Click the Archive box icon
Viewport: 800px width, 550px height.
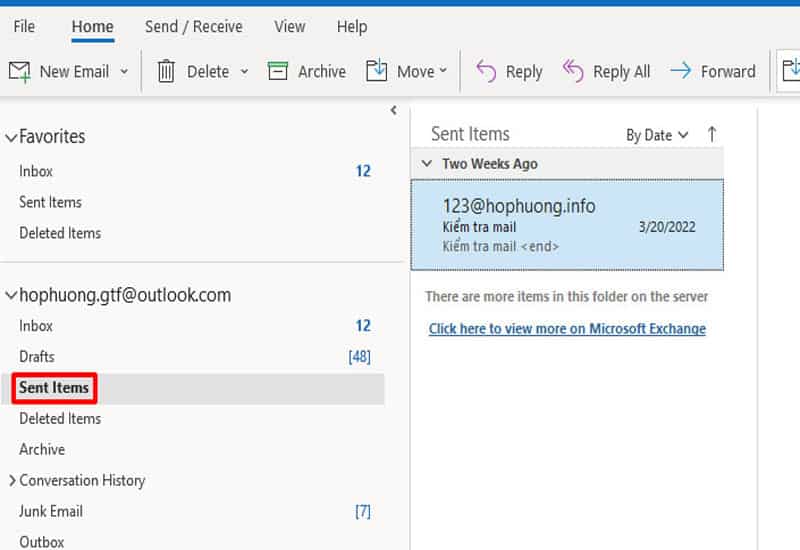[278, 71]
